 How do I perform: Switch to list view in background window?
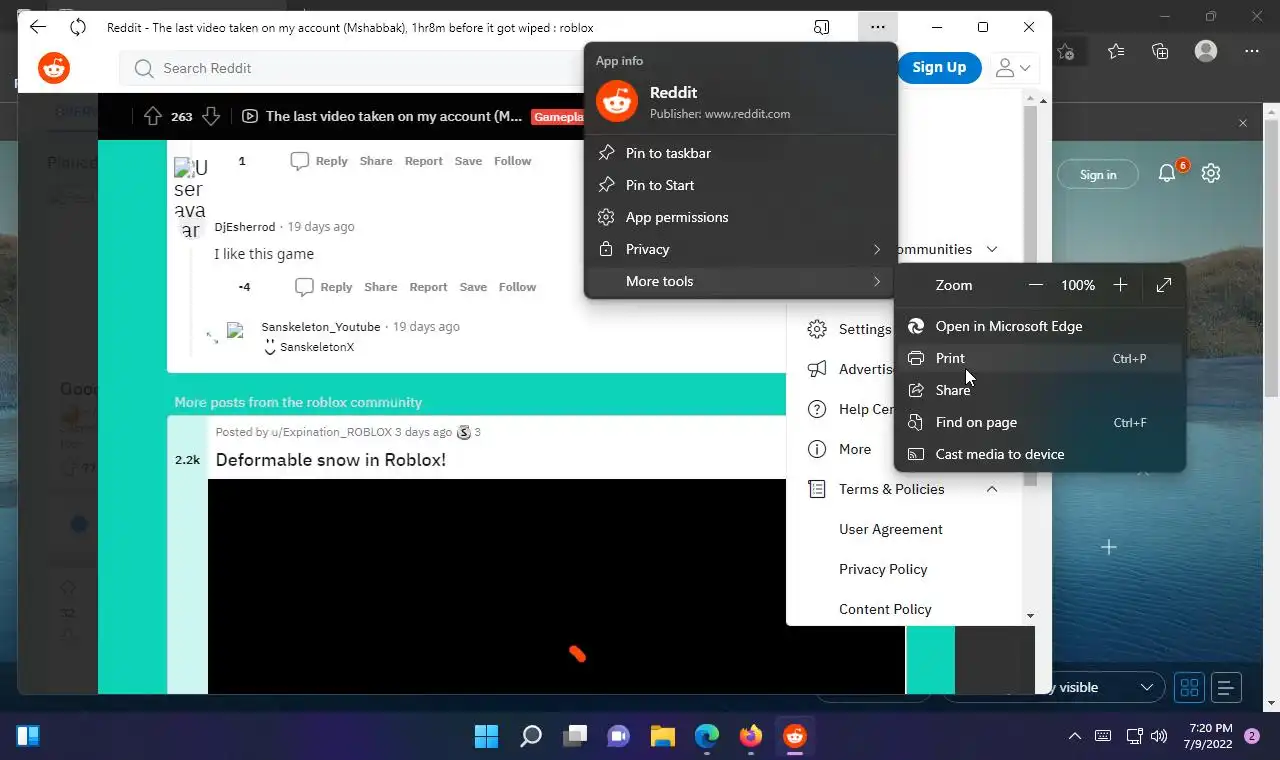1226,687
